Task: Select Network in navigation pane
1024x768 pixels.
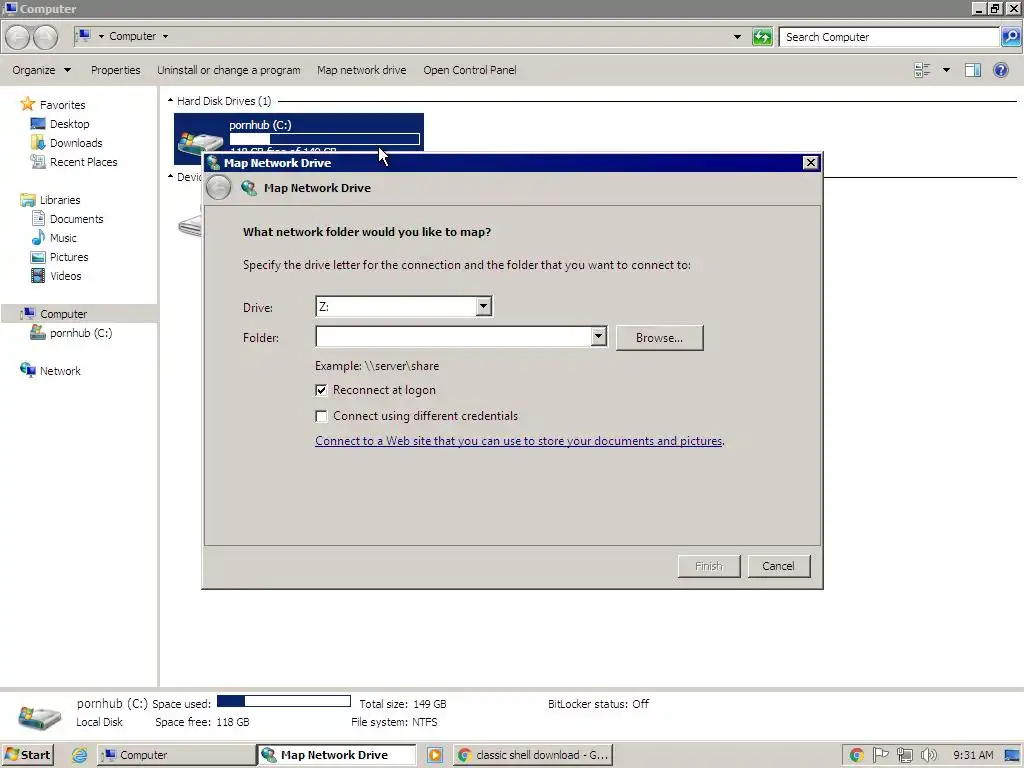Action: [59, 370]
